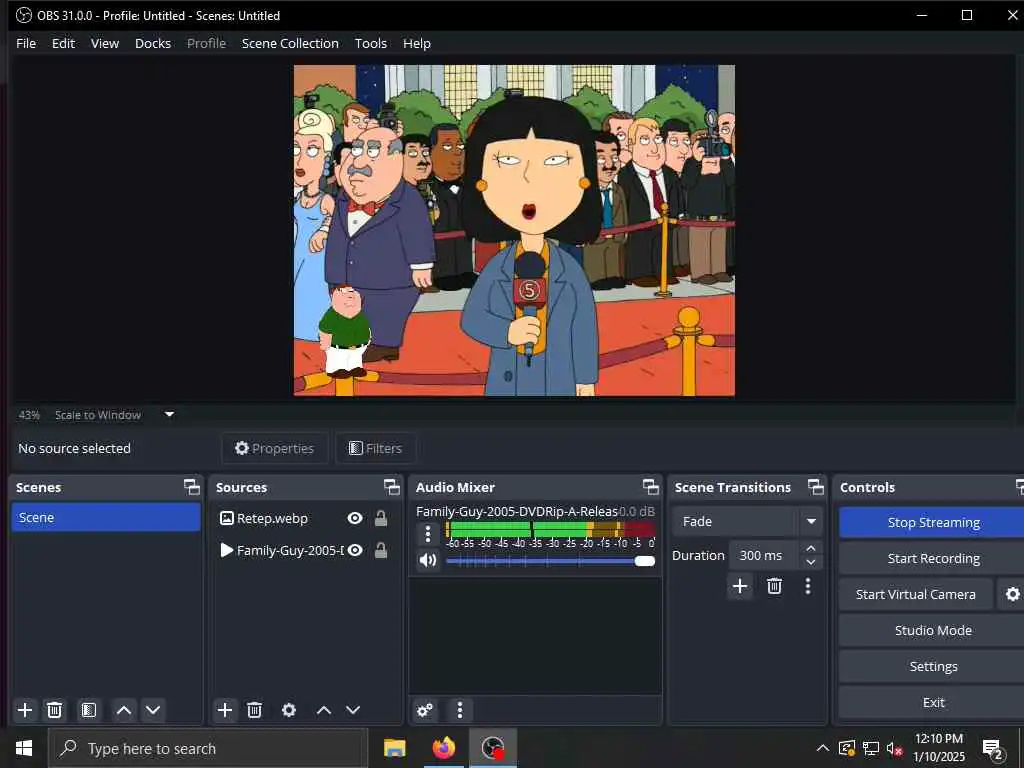The width and height of the screenshot is (1024, 768).
Task: Click the Exit button
Action: click(x=933, y=702)
